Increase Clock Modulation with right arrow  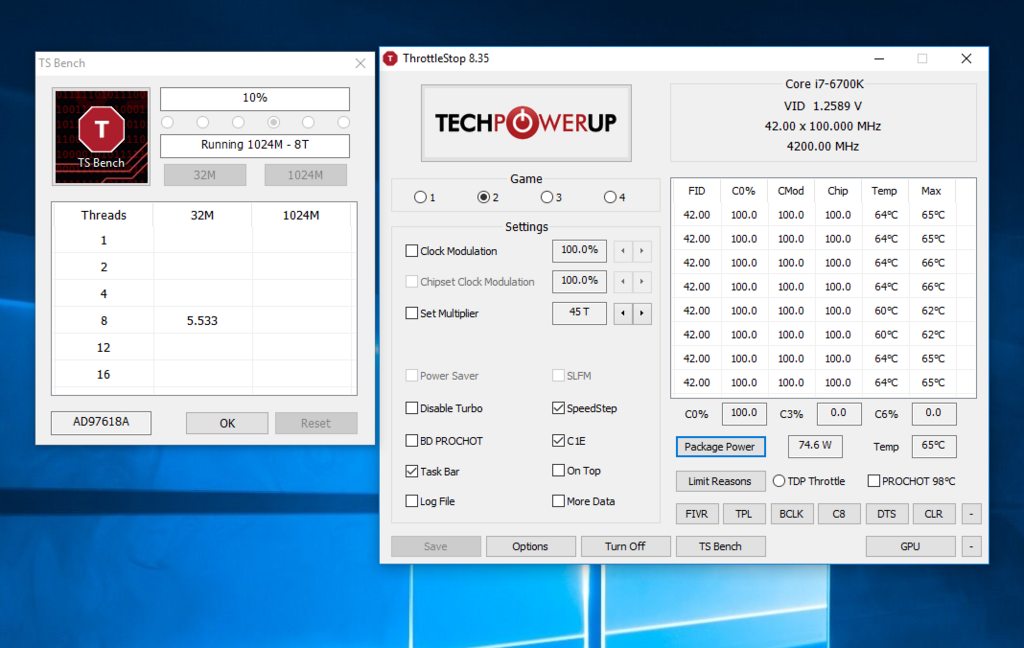click(642, 251)
